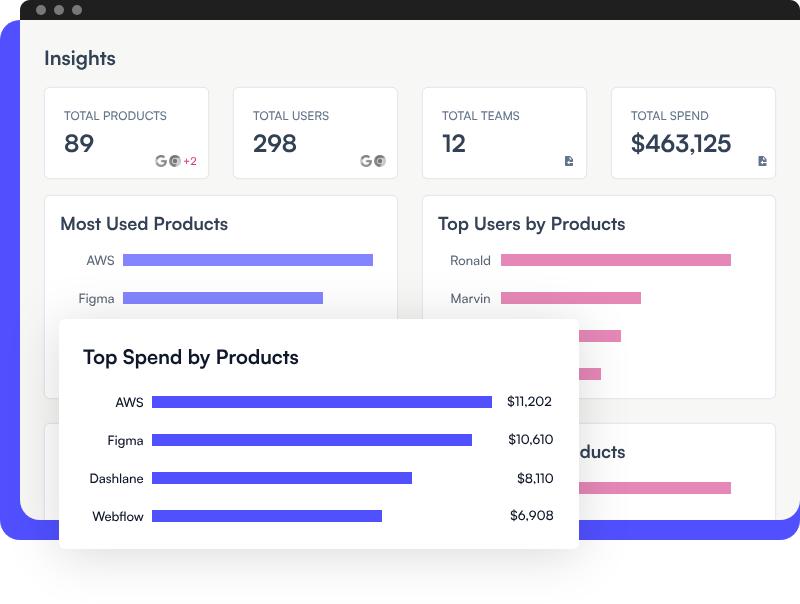Select Ronald's usage bar

click(616, 260)
